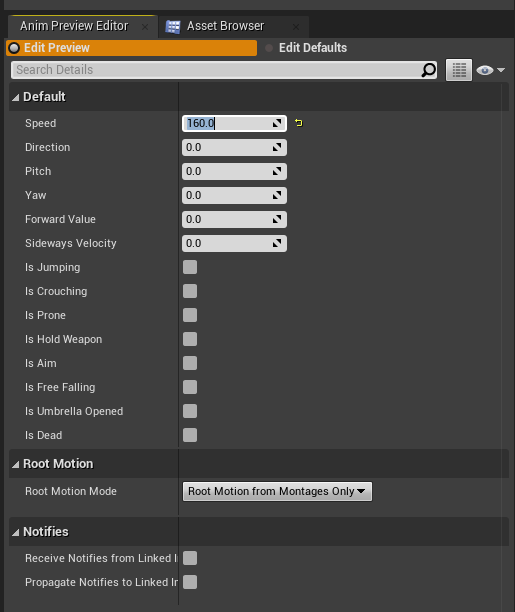Click the Yaw field spin arrow icon

tap(277, 196)
